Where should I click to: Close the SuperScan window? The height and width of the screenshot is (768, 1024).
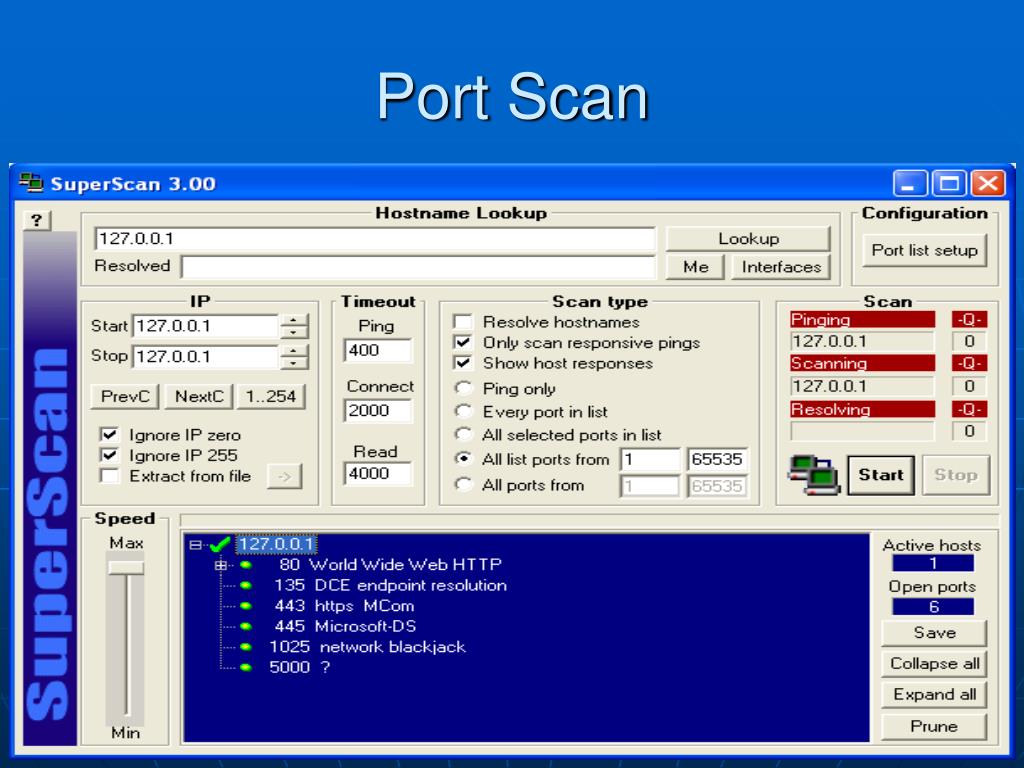point(988,184)
